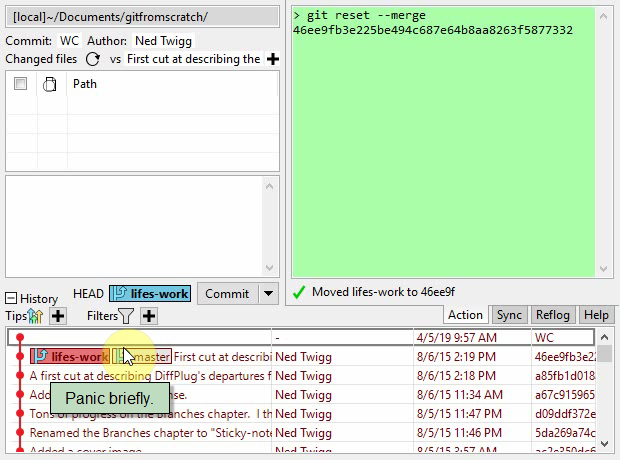620x460 pixels.
Task: Click the Tips branch arrows icon
Action: point(36,316)
